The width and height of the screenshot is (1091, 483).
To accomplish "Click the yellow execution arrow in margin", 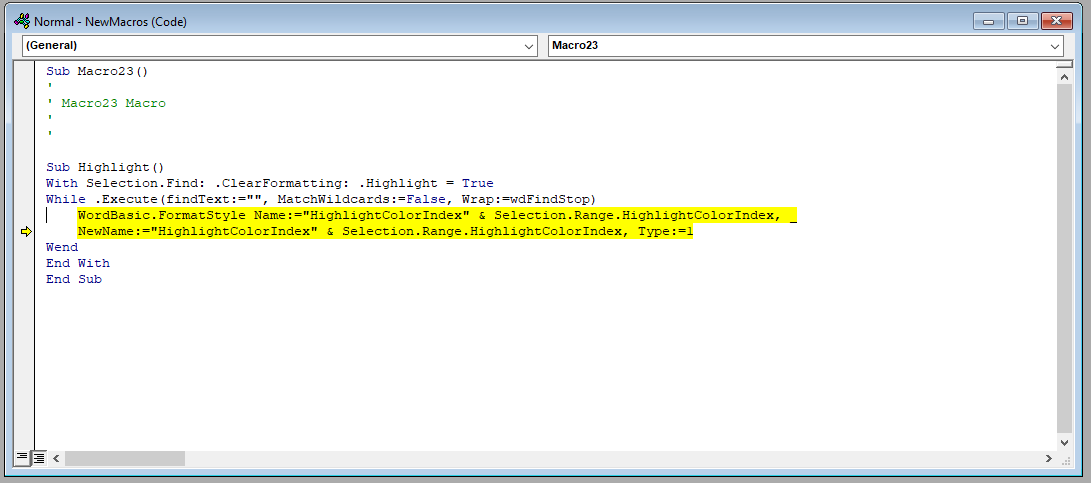I will (x=26, y=232).
